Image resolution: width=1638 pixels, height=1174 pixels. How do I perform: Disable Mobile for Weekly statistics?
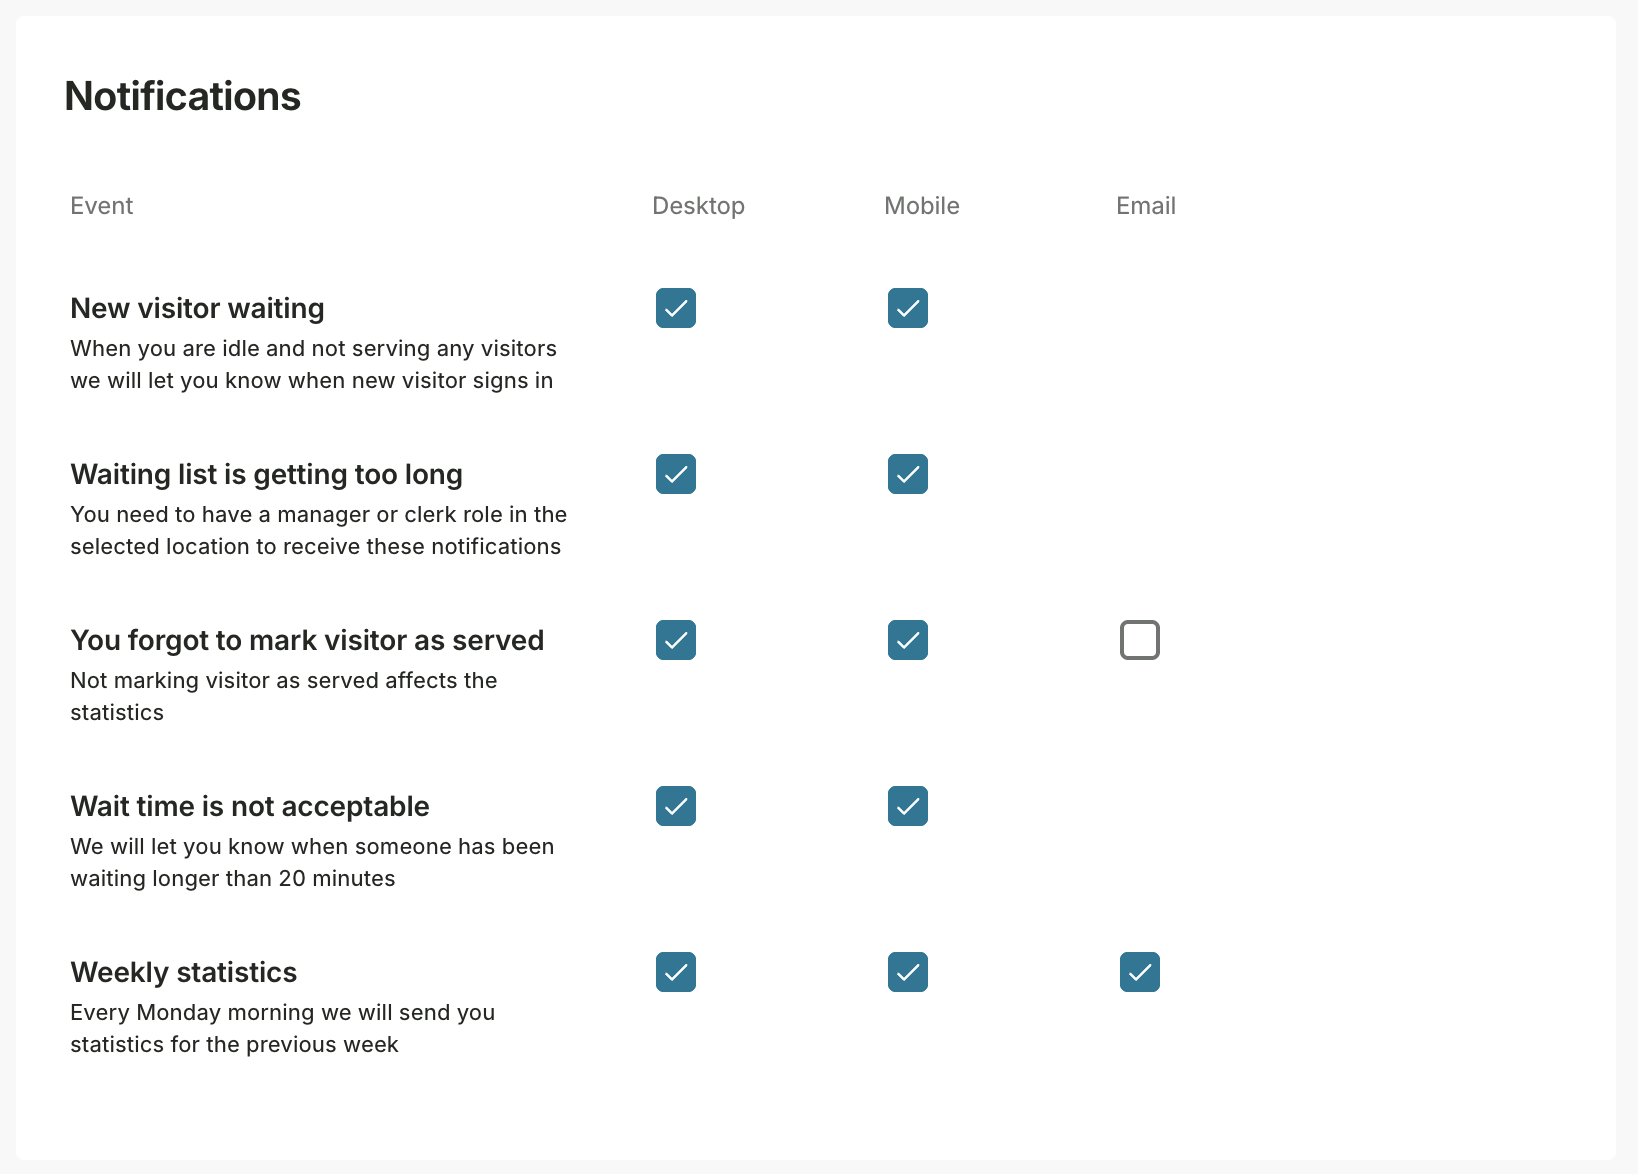point(908,972)
